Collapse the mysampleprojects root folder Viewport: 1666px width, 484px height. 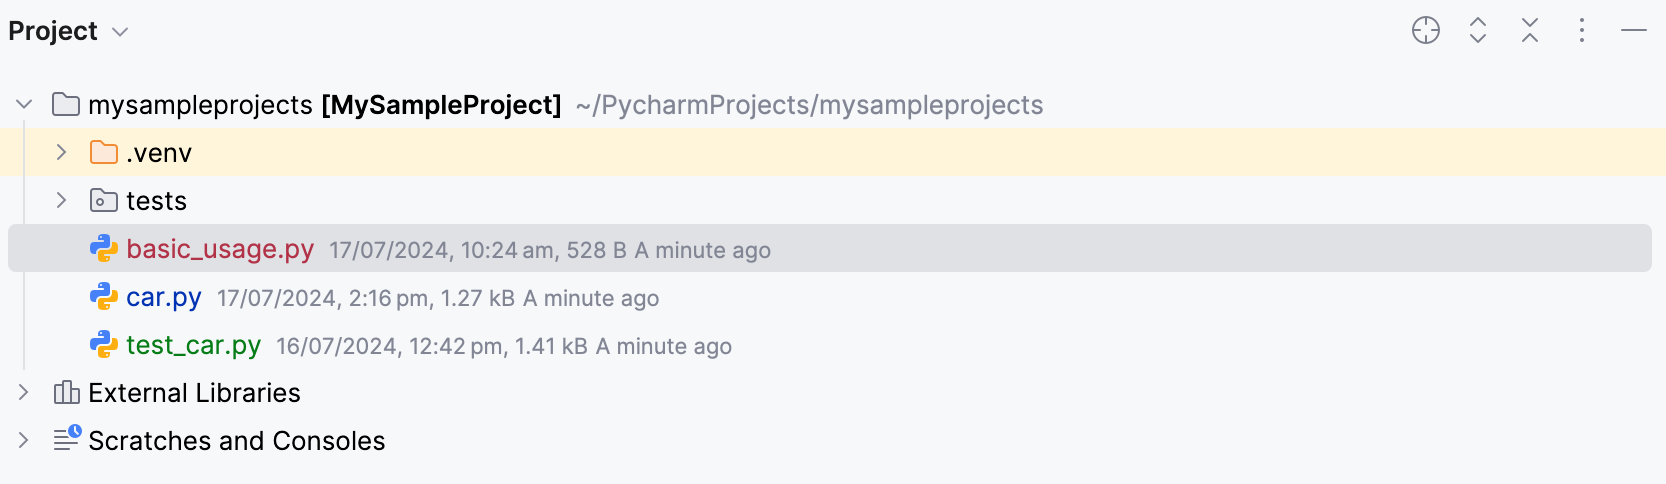click(25, 104)
